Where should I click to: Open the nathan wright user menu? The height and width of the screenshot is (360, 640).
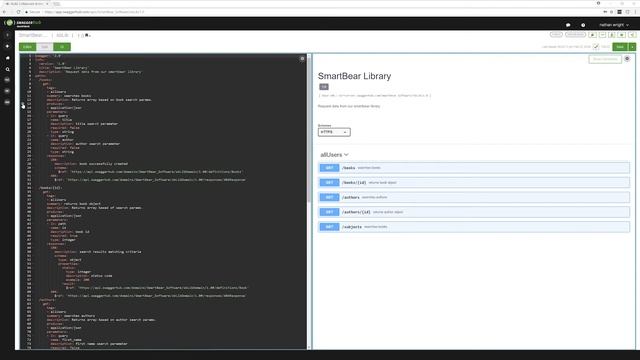(x=614, y=25)
